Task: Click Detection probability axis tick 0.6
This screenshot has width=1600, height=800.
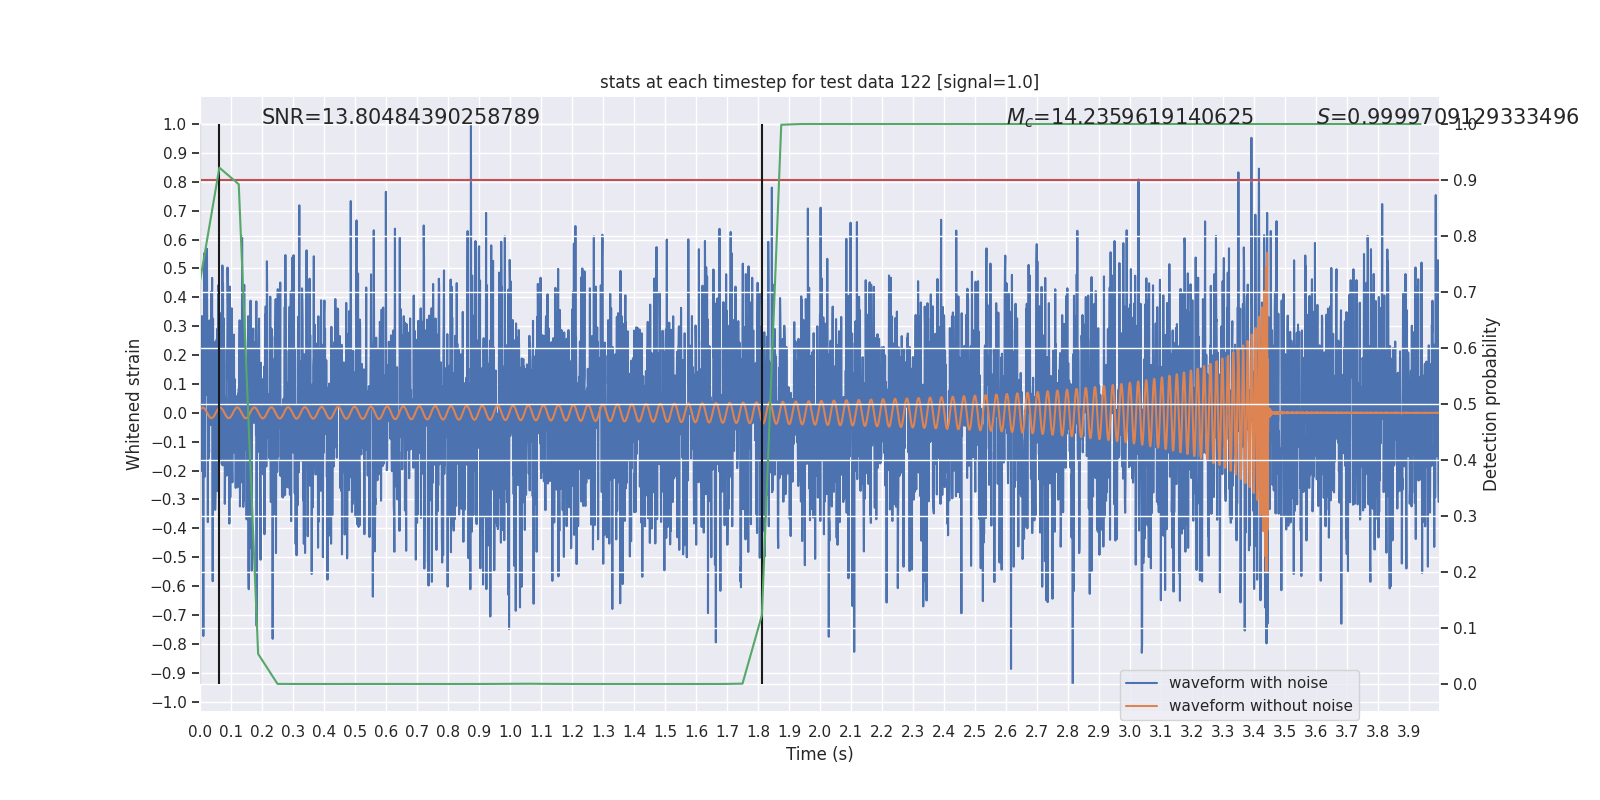Action: (x=1465, y=349)
